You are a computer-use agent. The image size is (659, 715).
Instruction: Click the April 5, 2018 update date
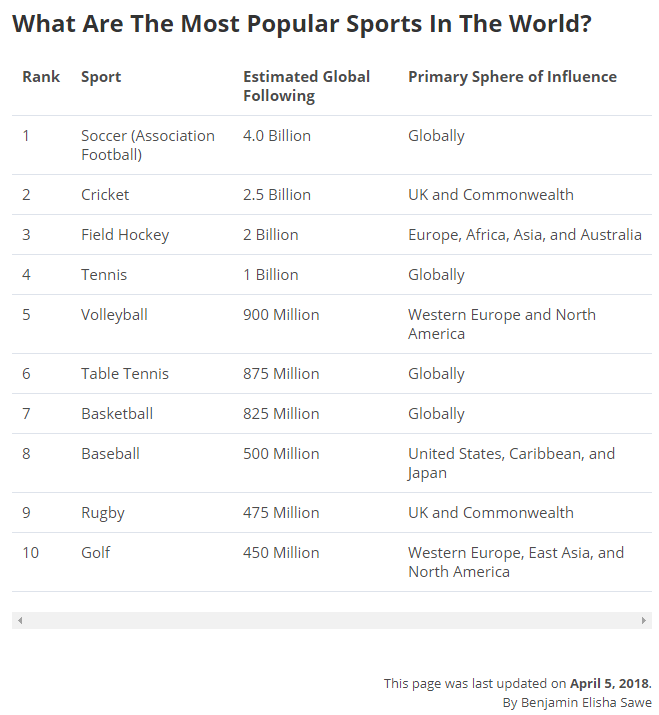pyautogui.click(x=609, y=684)
